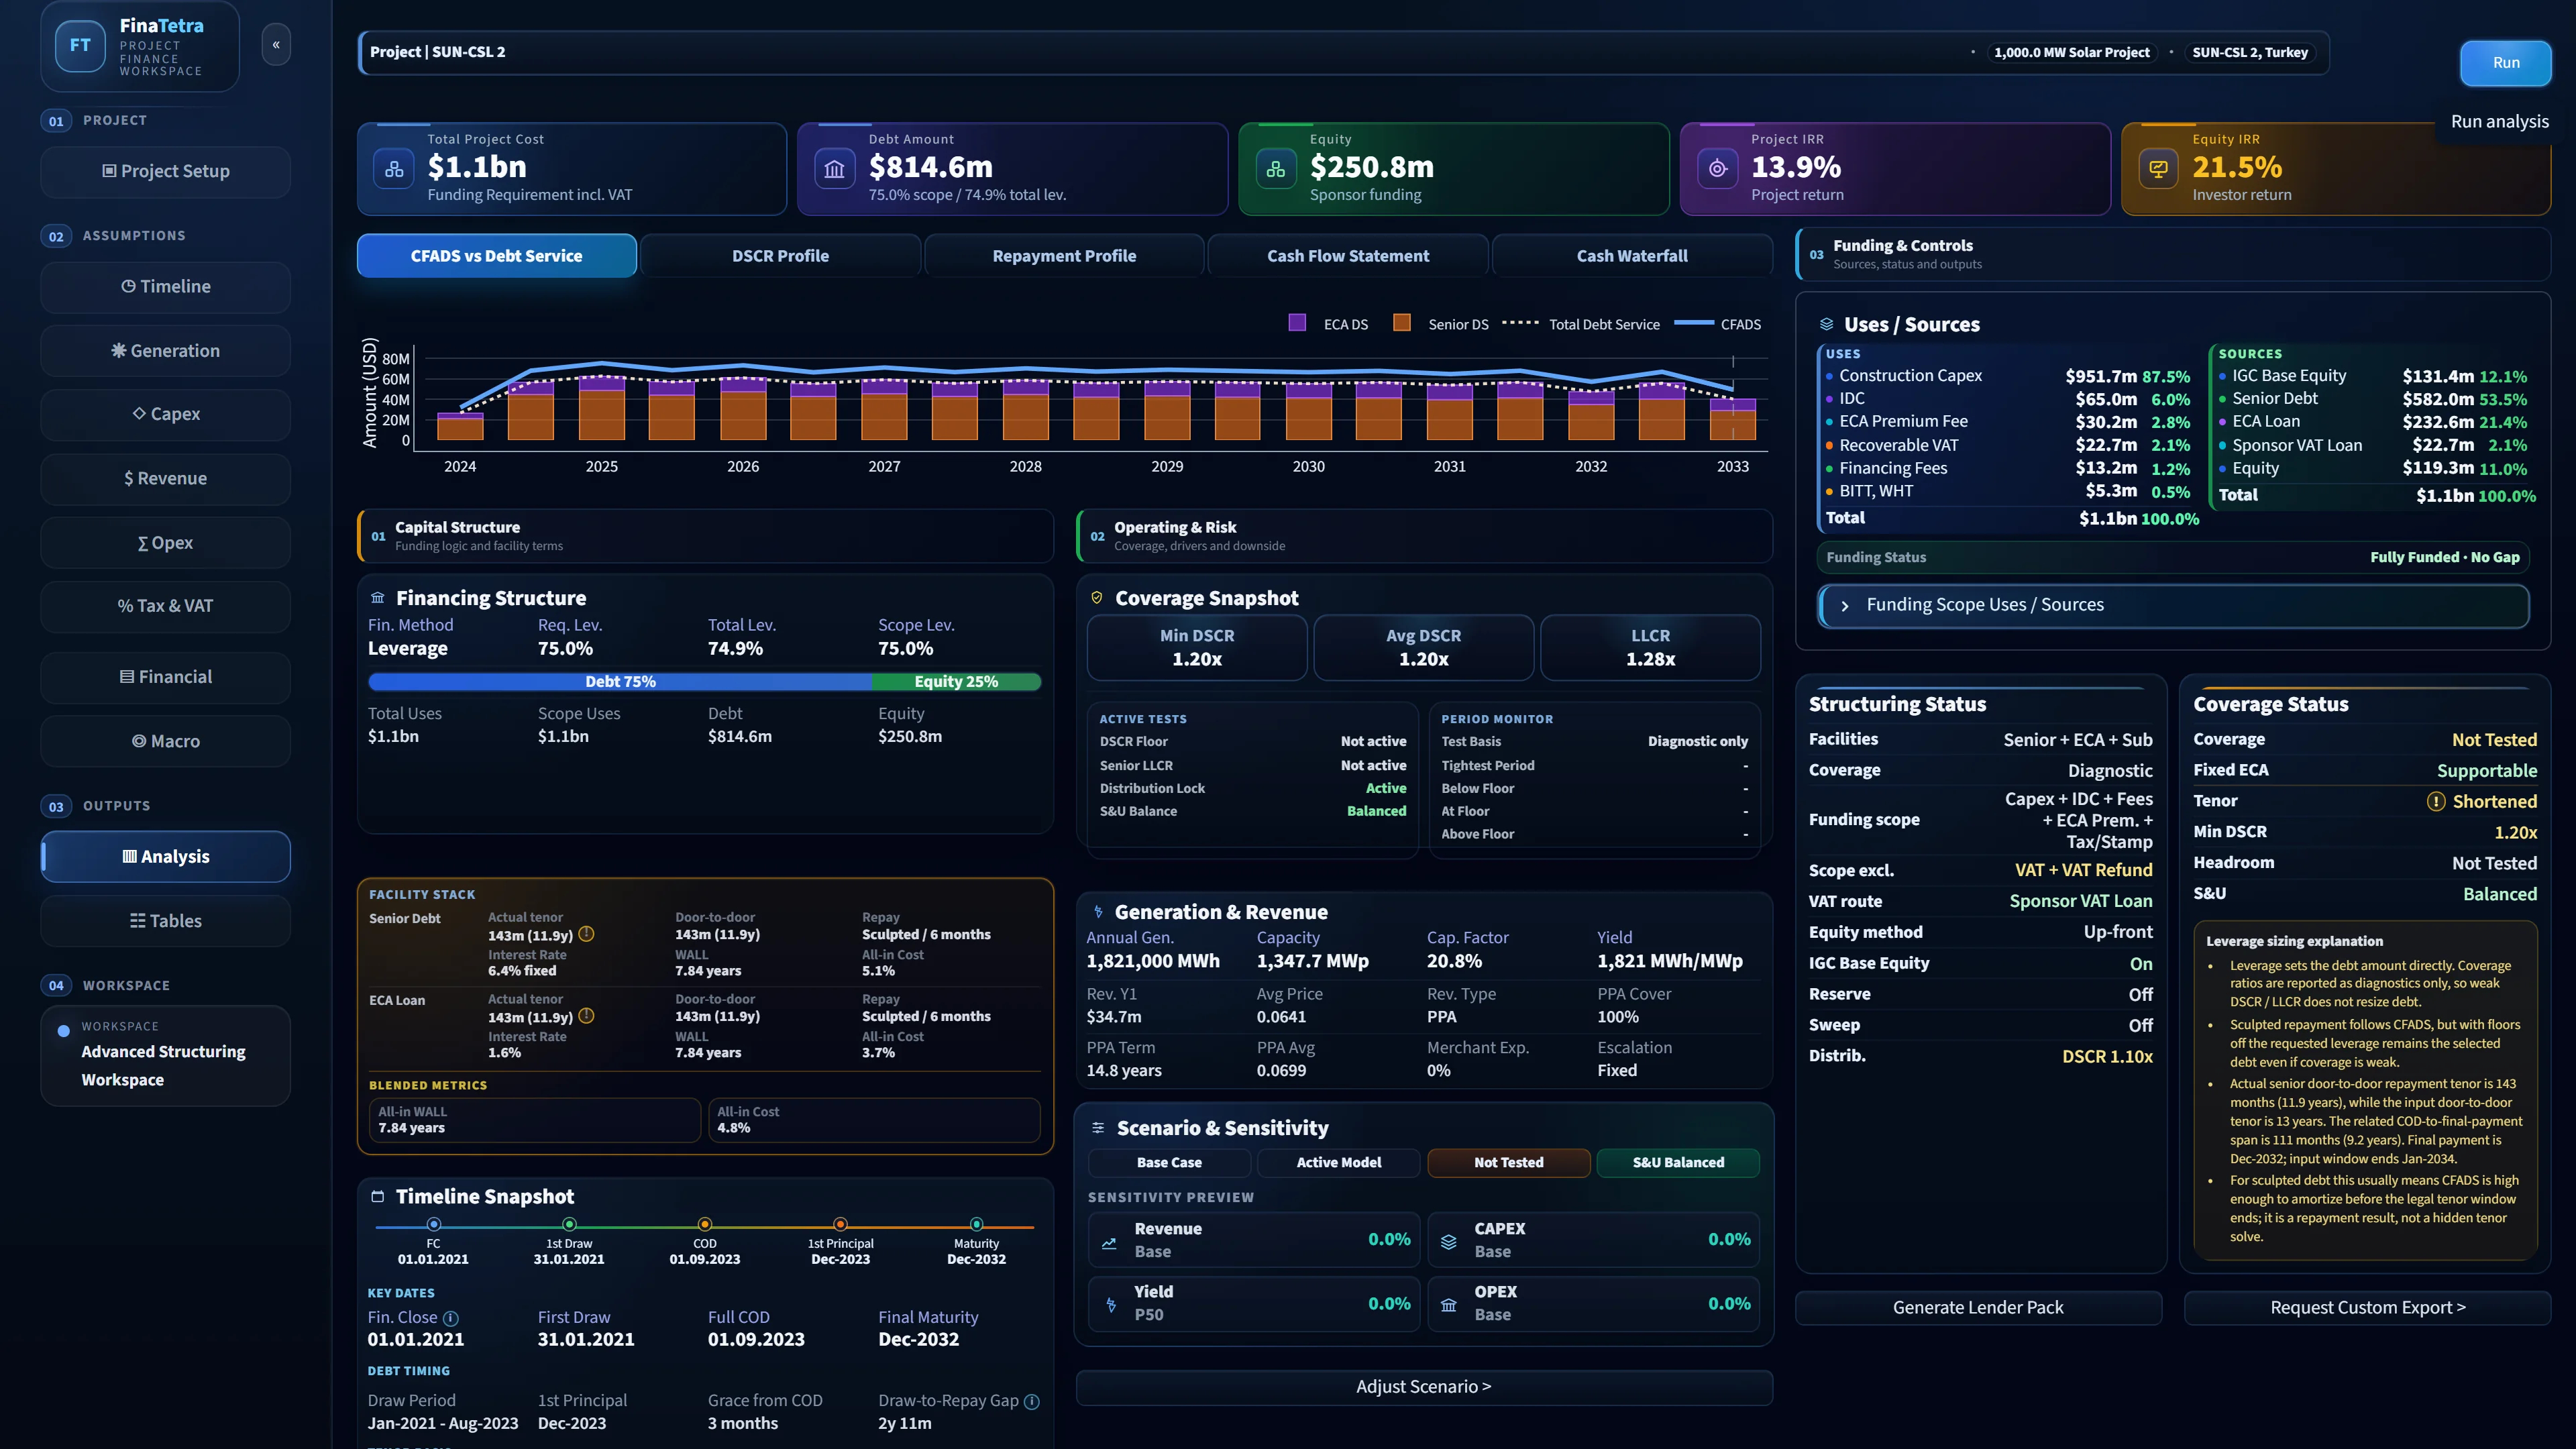Click Generate Lender Pack

[x=1978, y=1307]
